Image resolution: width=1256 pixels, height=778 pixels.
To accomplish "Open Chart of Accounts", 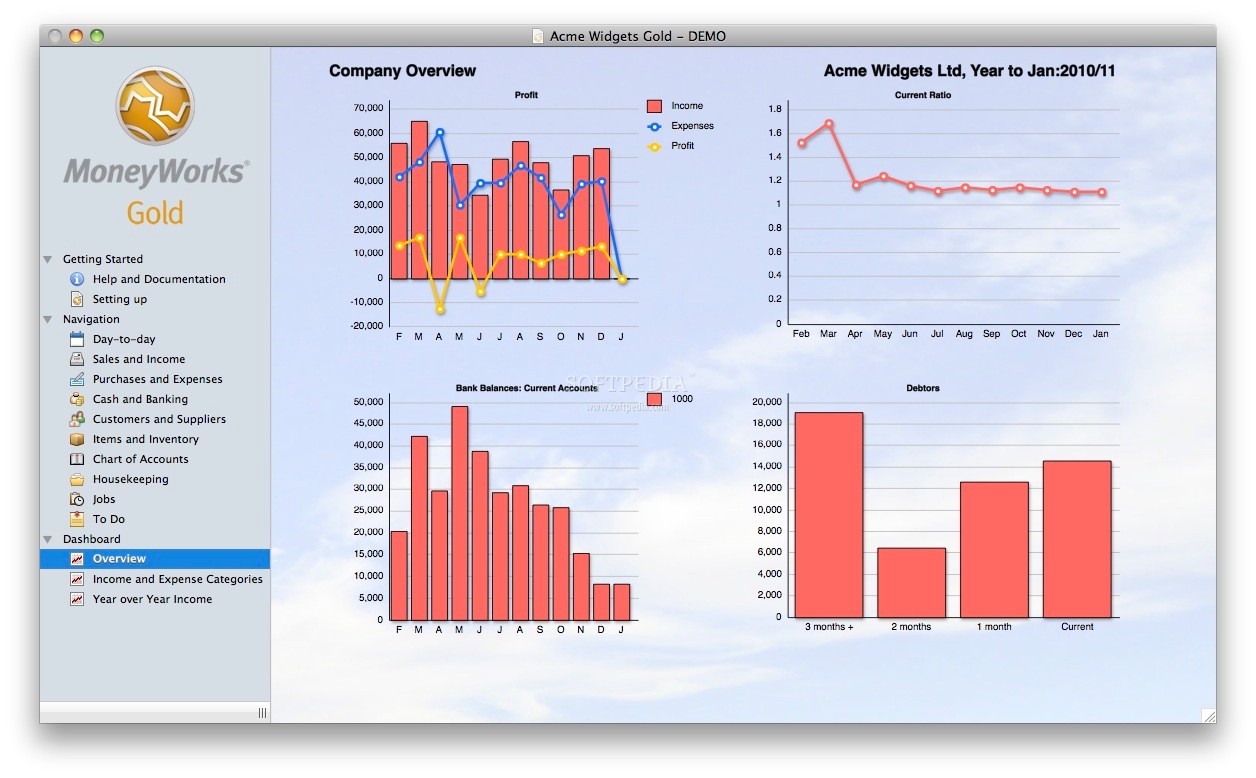I will pos(141,459).
